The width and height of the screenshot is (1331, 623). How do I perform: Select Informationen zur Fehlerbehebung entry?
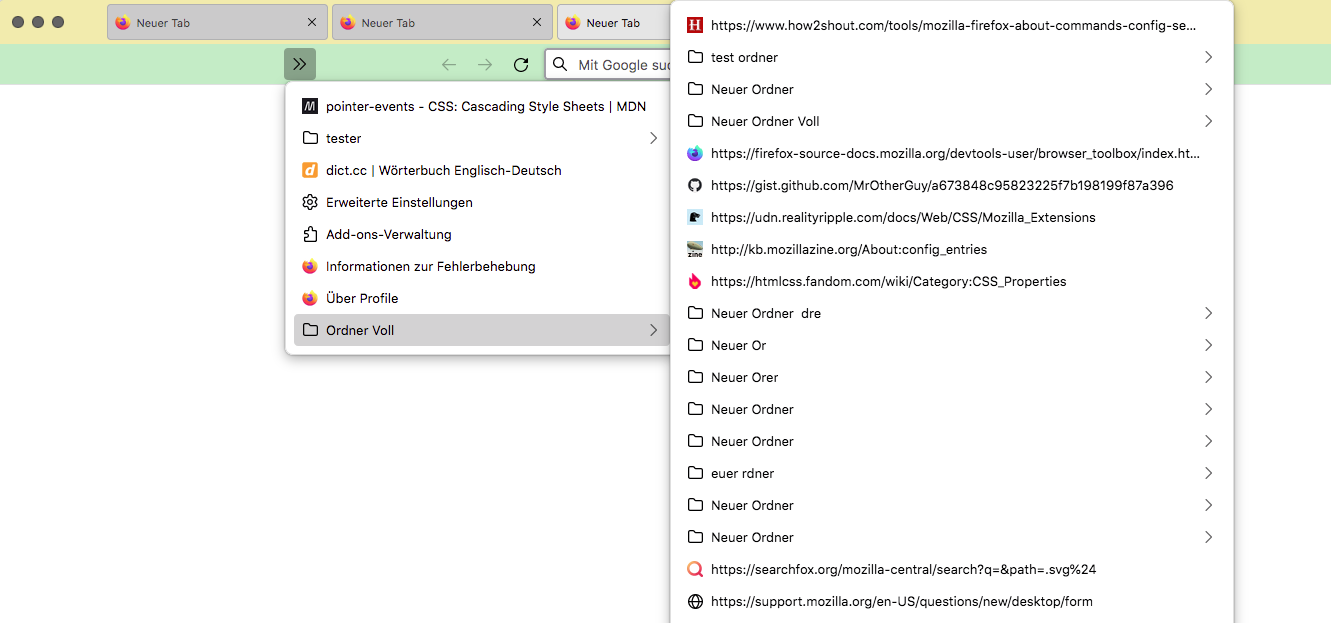click(x=430, y=266)
